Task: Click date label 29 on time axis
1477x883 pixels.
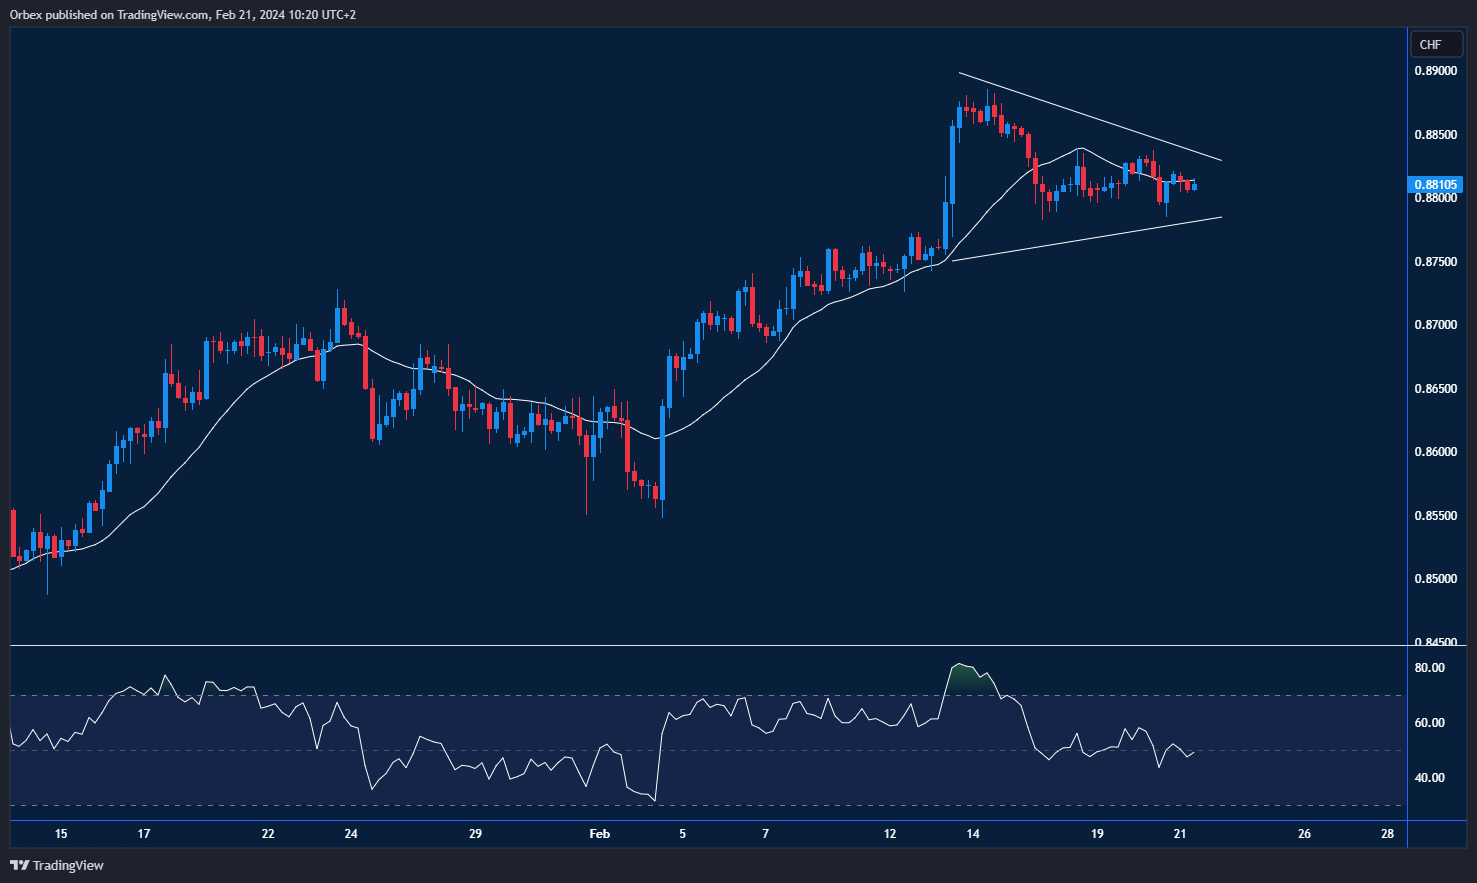Action: tap(475, 834)
